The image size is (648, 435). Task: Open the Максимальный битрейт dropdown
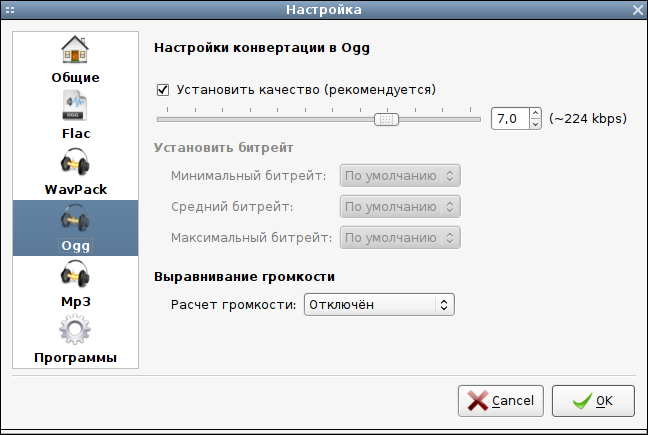click(x=400, y=238)
